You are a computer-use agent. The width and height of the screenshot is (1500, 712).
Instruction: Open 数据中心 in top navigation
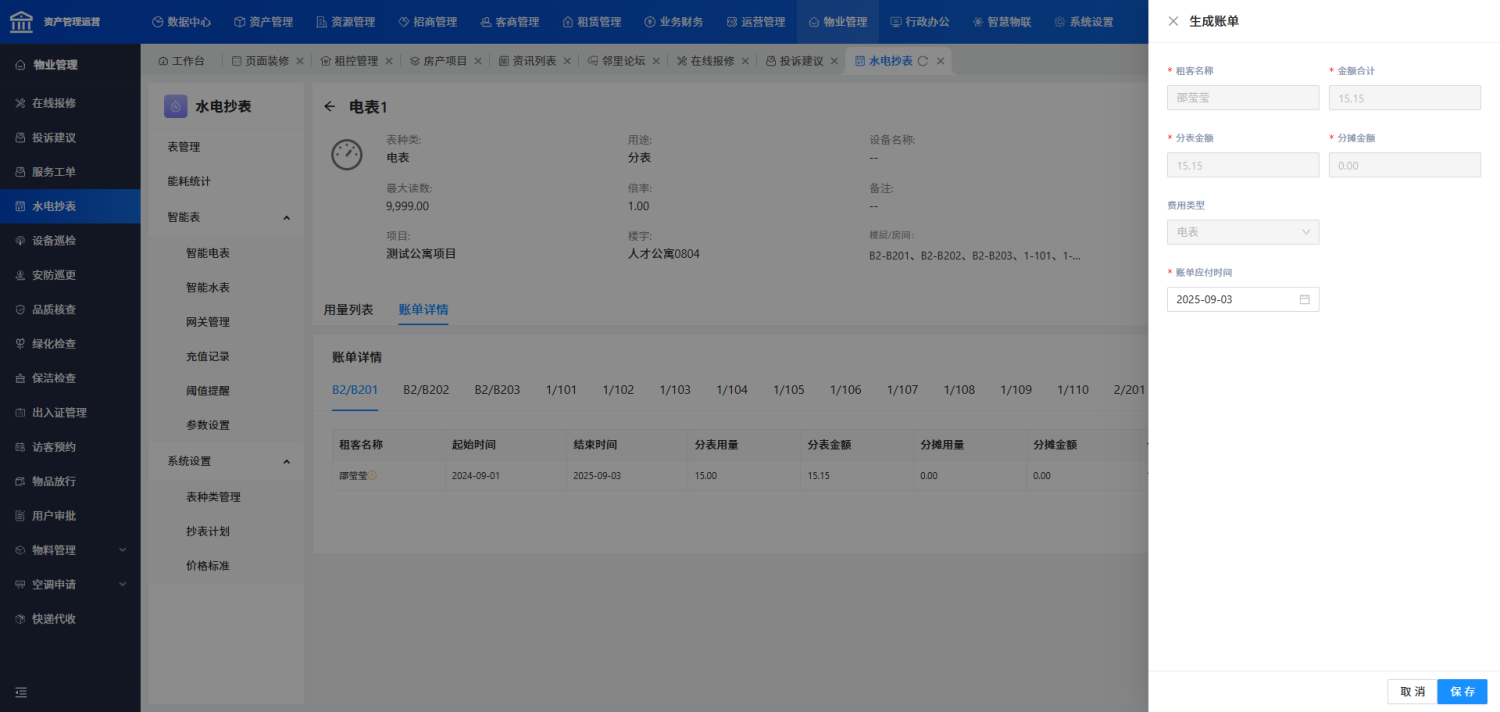point(181,21)
